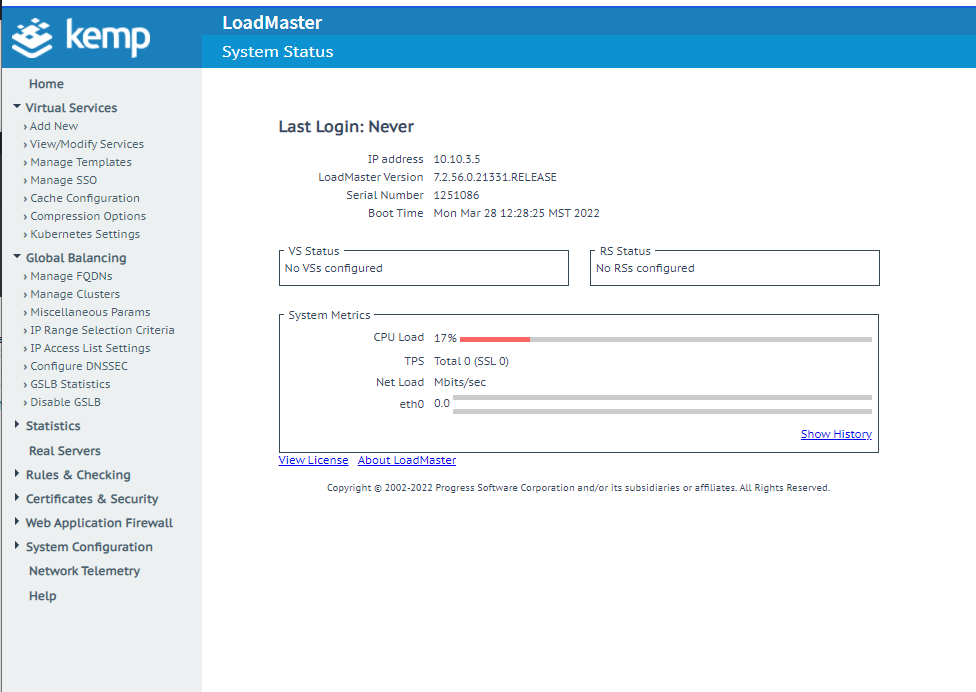Open the System Configuration menu label

click(x=89, y=548)
